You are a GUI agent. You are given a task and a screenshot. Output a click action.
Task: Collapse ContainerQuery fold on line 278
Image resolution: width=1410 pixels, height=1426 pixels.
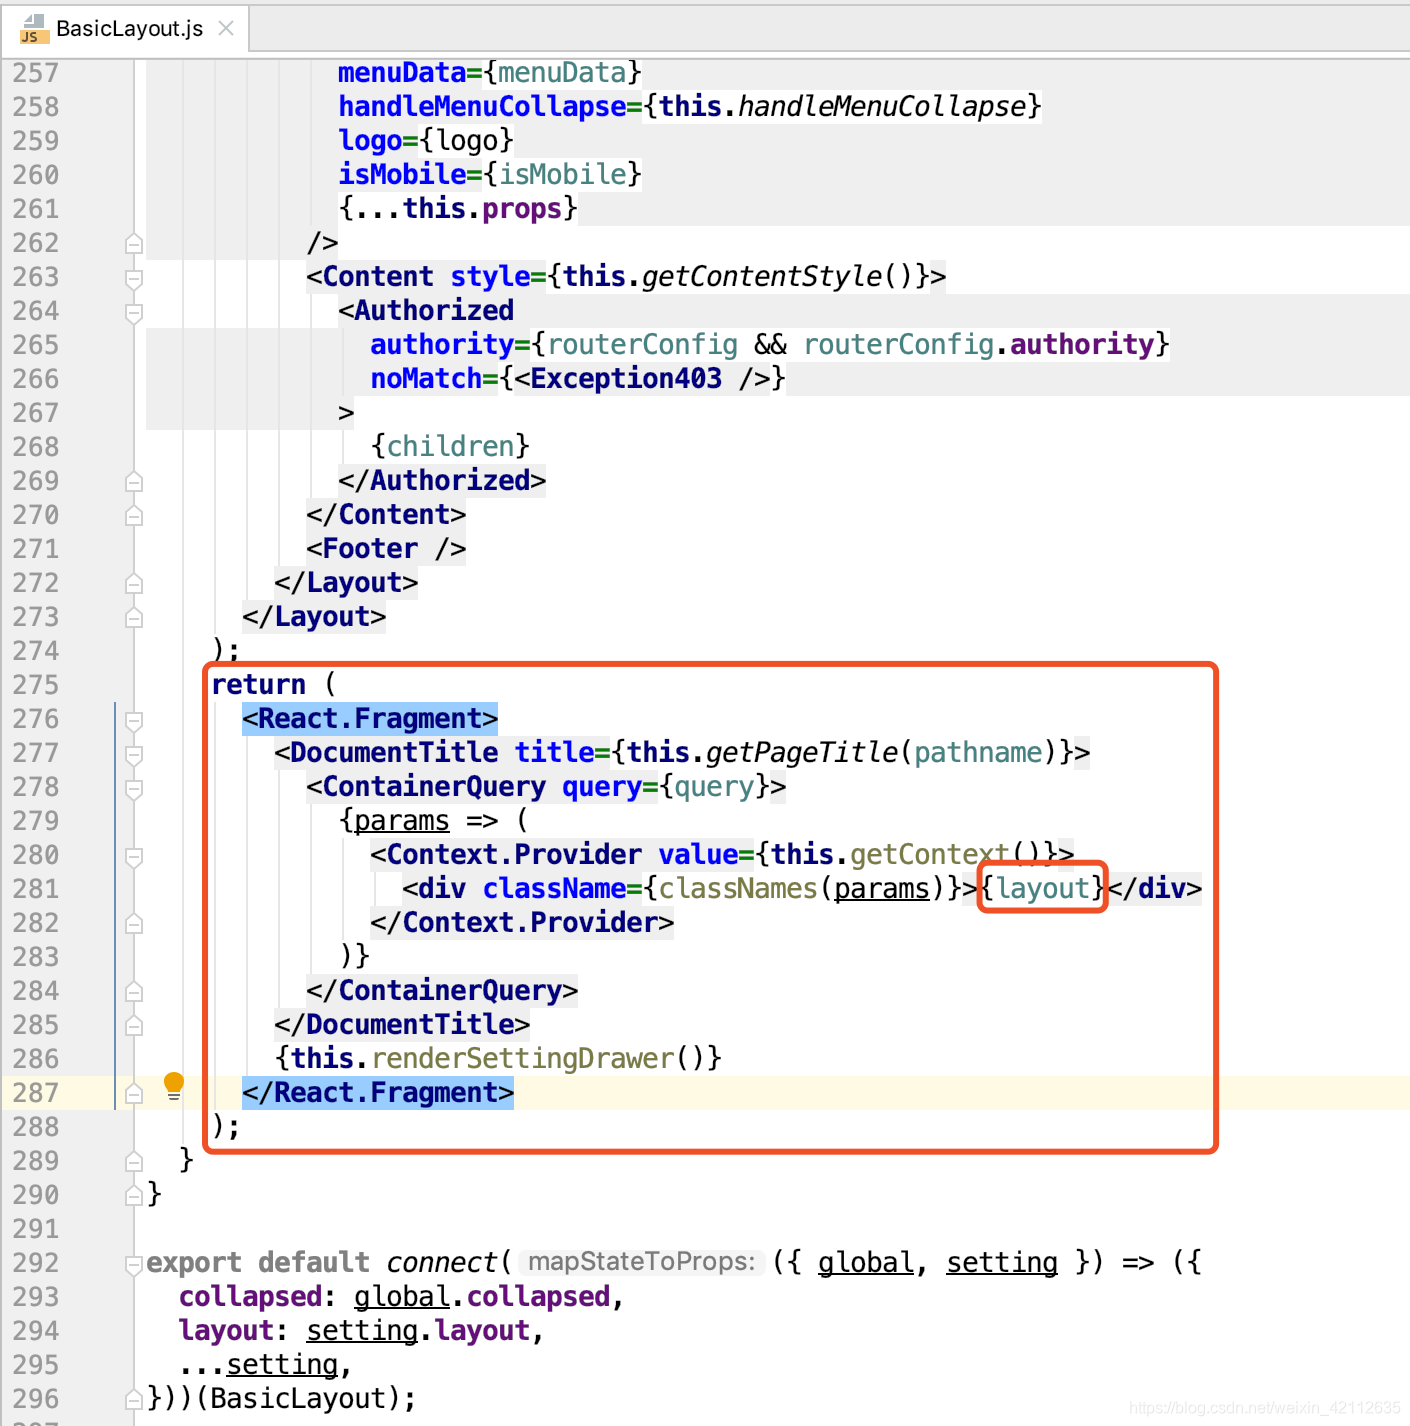click(134, 787)
